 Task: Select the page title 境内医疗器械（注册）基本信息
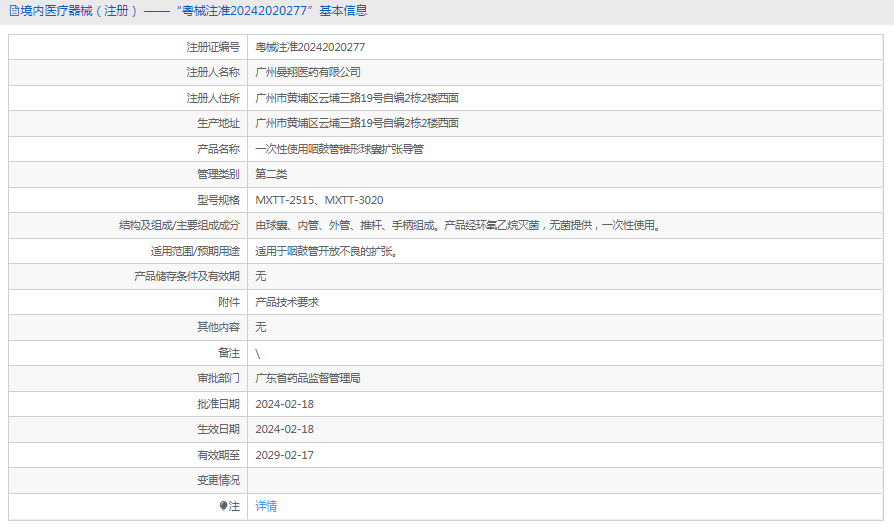click(194, 11)
